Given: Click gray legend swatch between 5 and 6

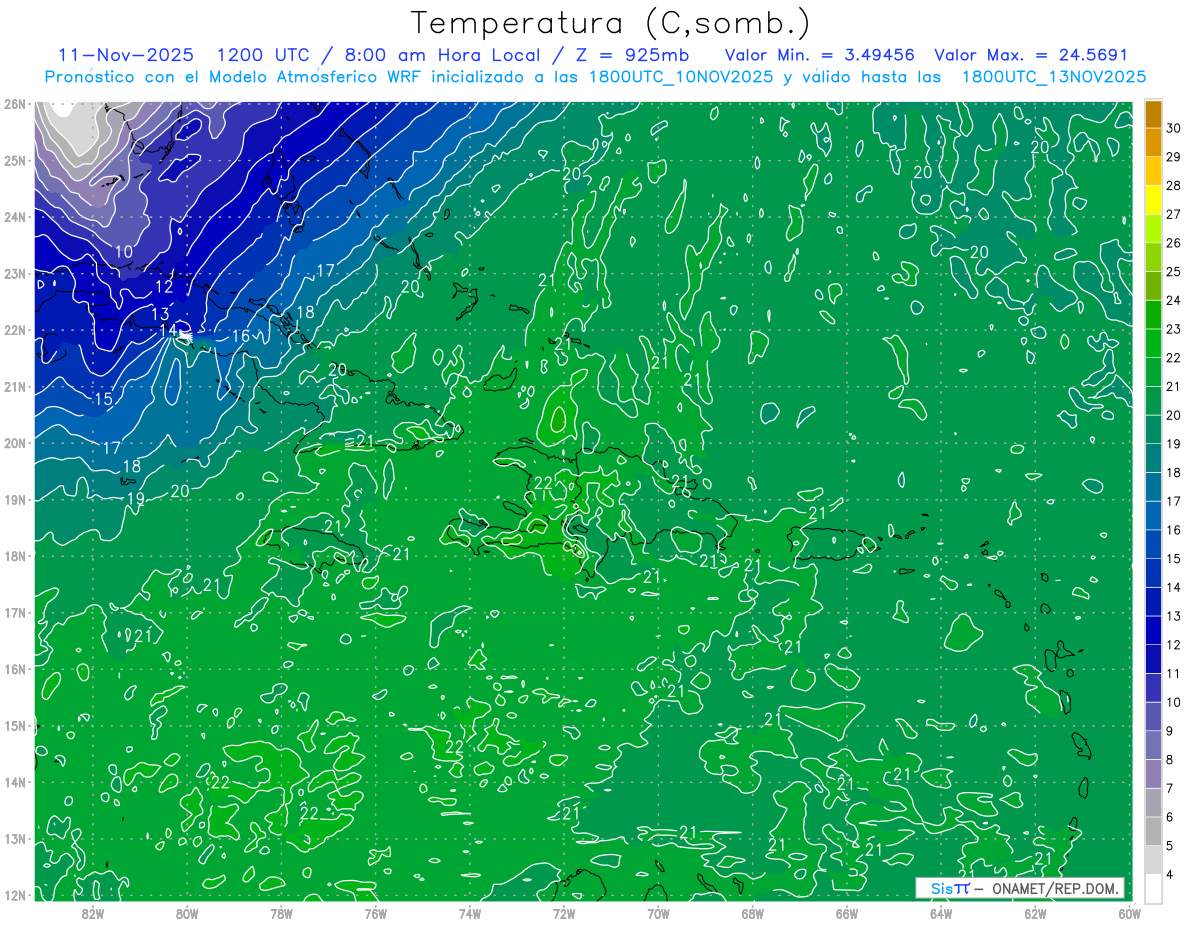Looking at the screenshot, I should pyautogui.click(x=1153, y=832).
